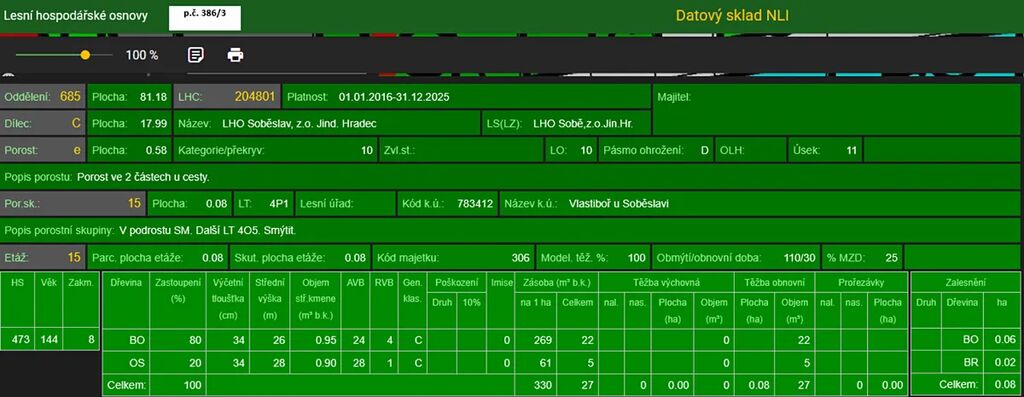The width and height of the screenshot is (1024, 397).
Task: Click the 100 % zoom value
Action: (142, 56)
